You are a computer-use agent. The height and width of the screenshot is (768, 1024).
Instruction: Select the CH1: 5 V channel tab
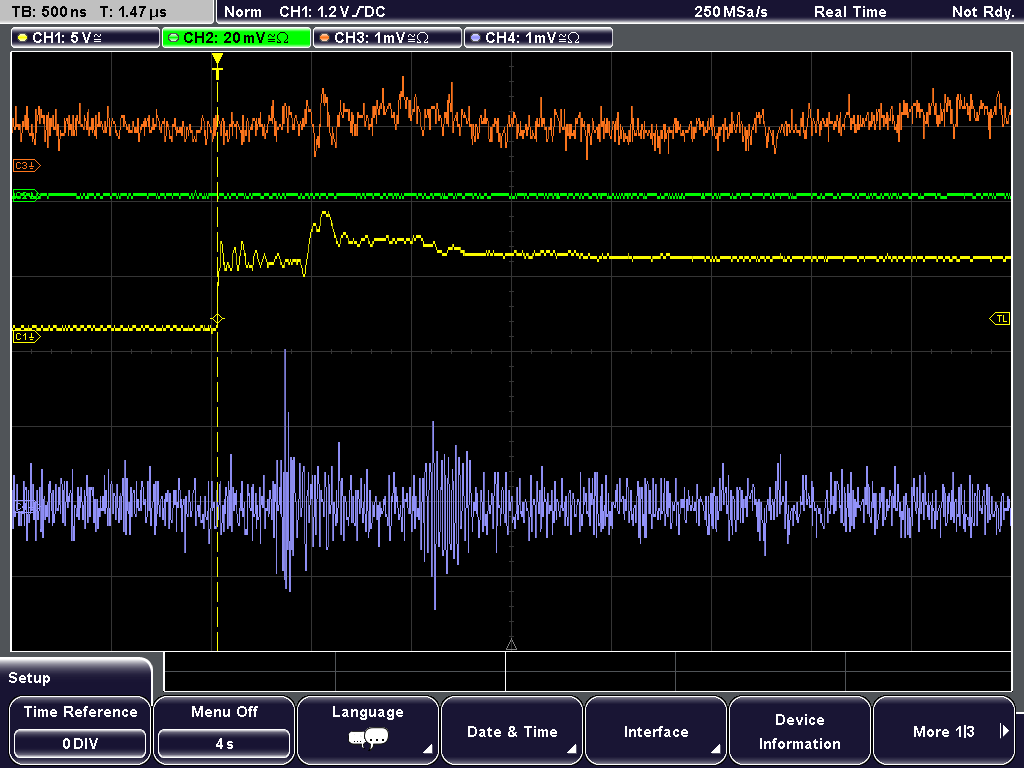click(86, 38)
